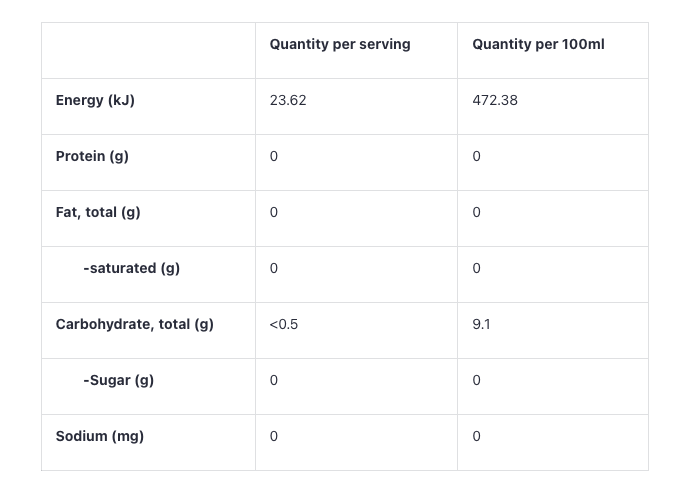Click the 'Quantity per 100ml' column header
The width and height of the screenshot is (692, 492).
[538, 45]
